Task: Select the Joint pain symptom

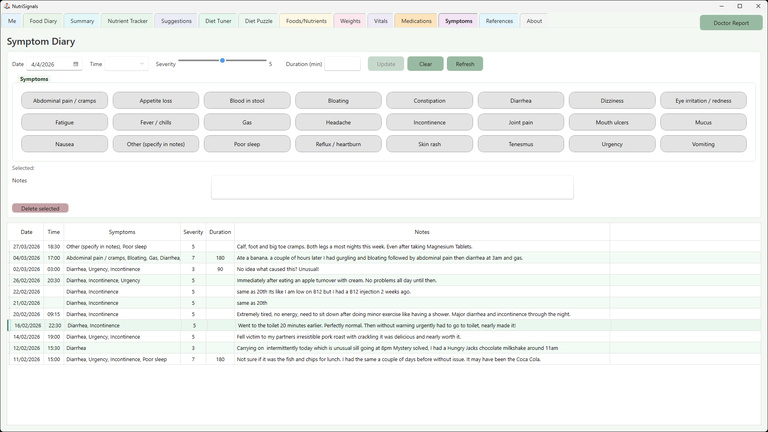Action: pyautogui.click(x=521, y=122)
